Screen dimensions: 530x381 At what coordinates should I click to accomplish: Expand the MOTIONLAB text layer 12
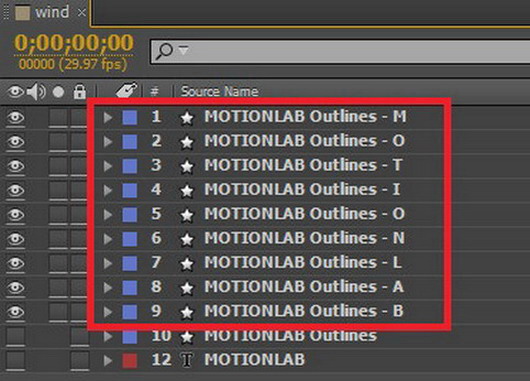(108, 360)
